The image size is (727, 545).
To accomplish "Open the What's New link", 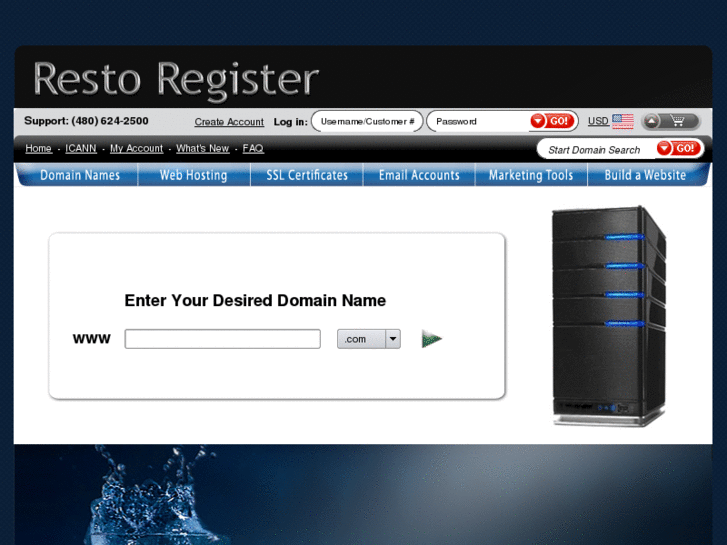I will 203,148.
